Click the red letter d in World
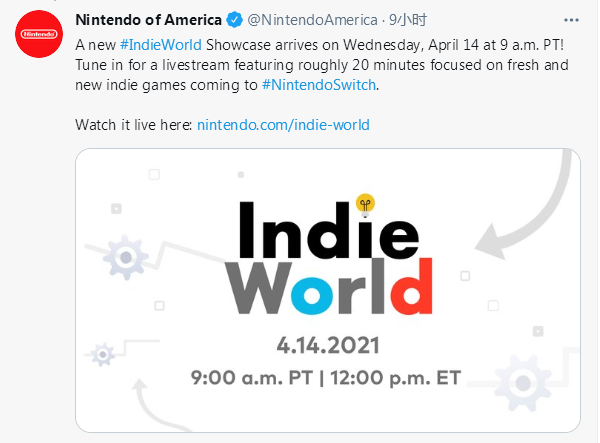Screen dimensions: 600x443 pyautogui.click(x=411, y=286)
